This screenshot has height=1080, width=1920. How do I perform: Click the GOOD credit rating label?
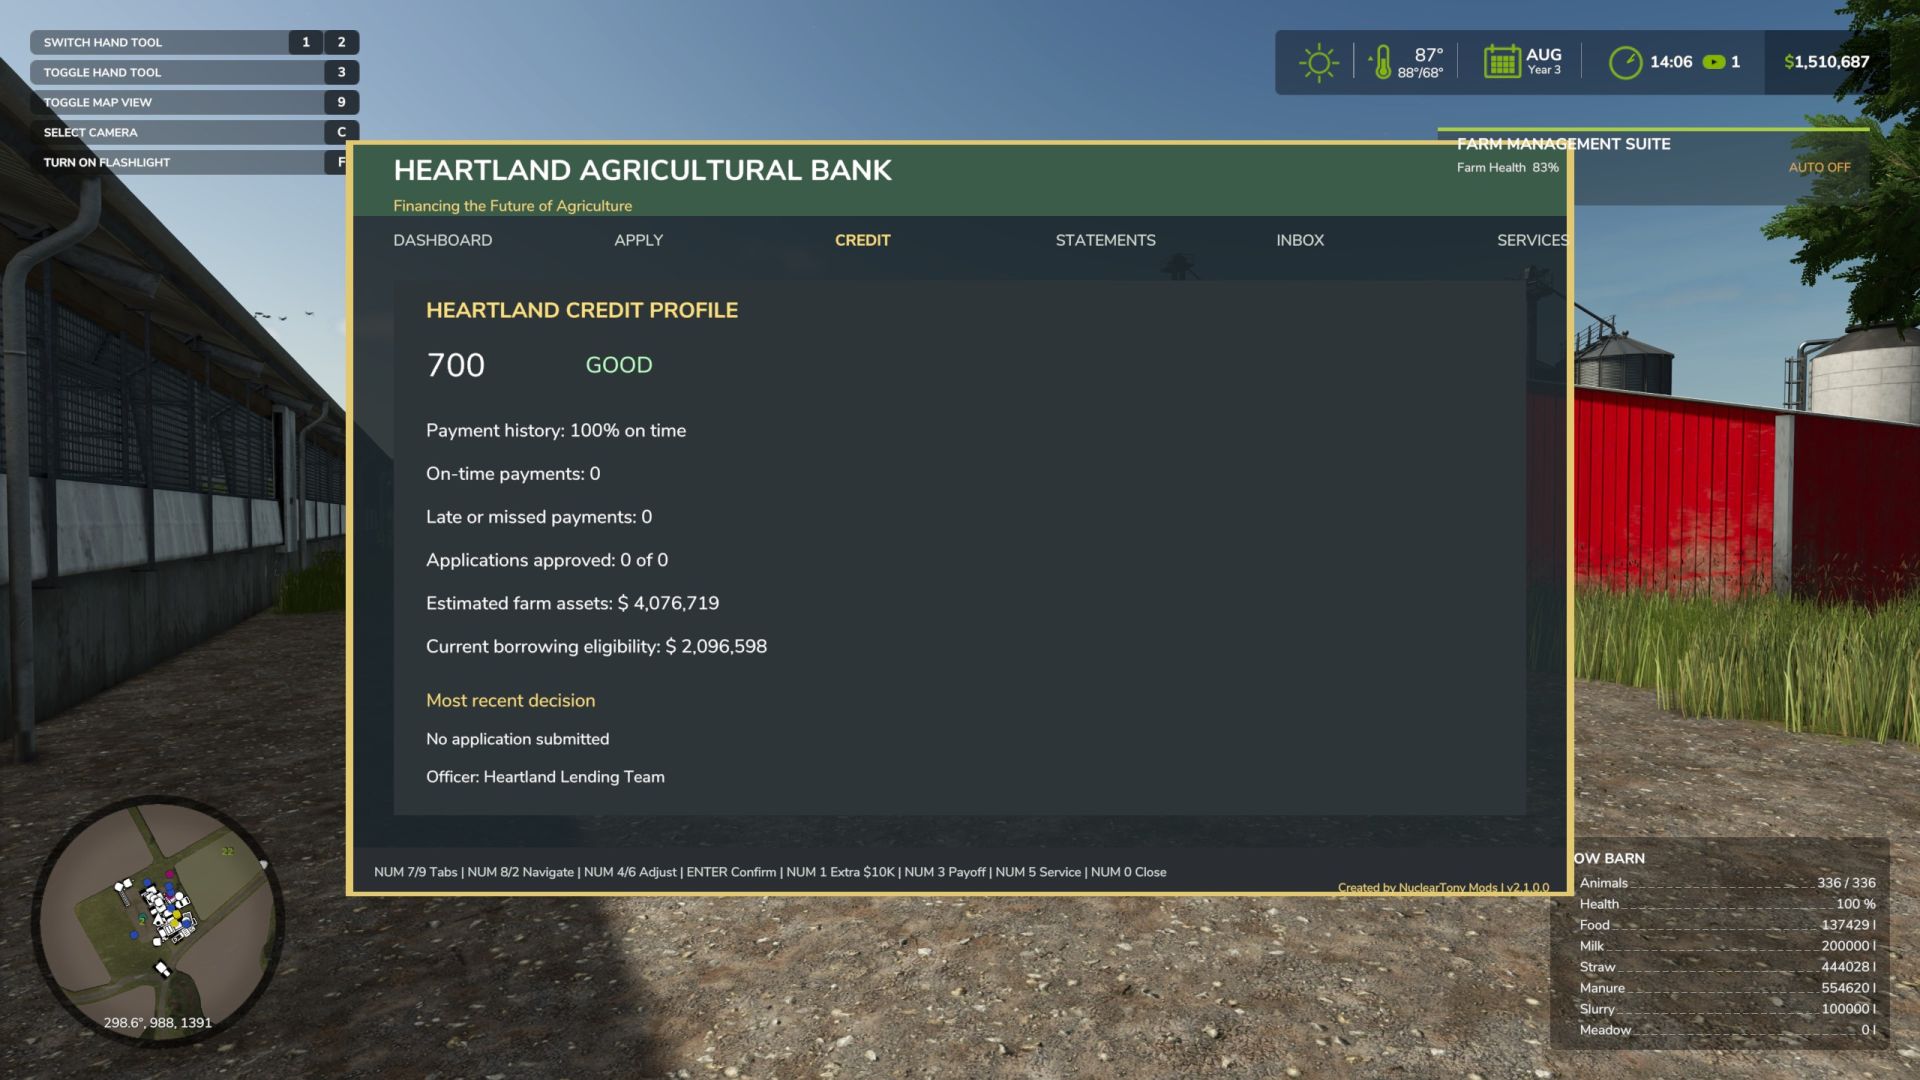pos(618,365)
